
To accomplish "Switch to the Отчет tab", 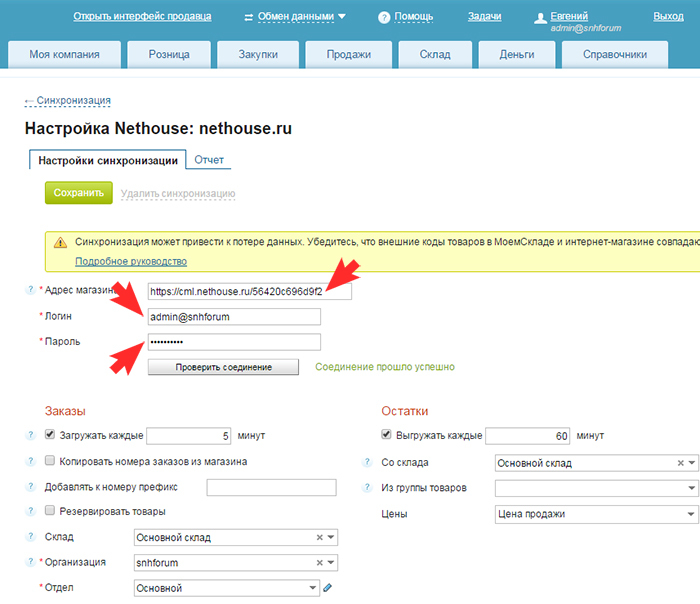I will pyautogui.click(x=209, y=160).
